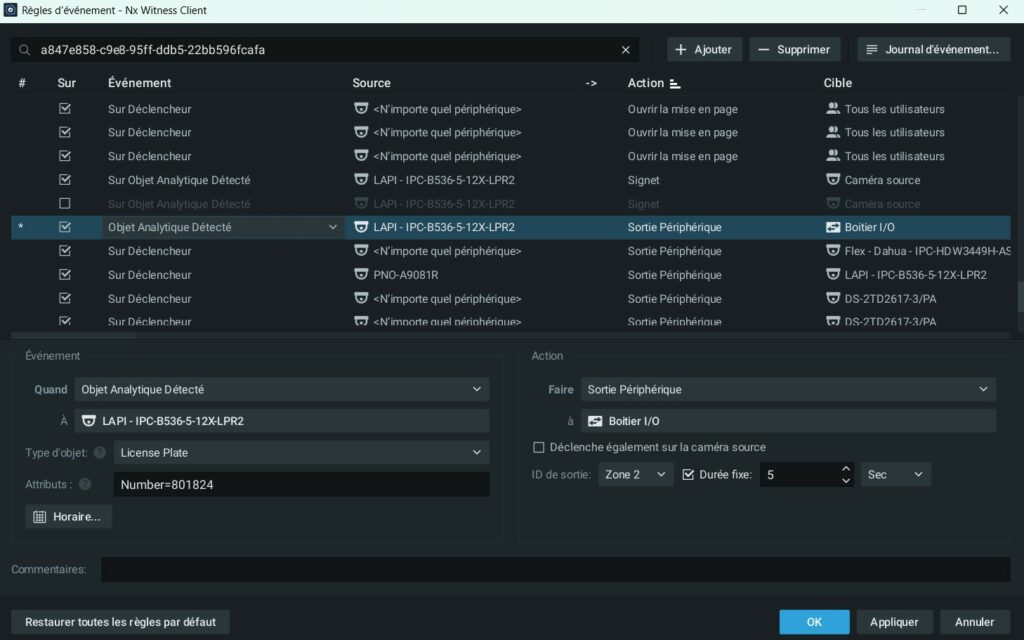Click the help icon next to Attributs
The height and width of the screenshot is (640, 1024).
(x=85, y=485)
